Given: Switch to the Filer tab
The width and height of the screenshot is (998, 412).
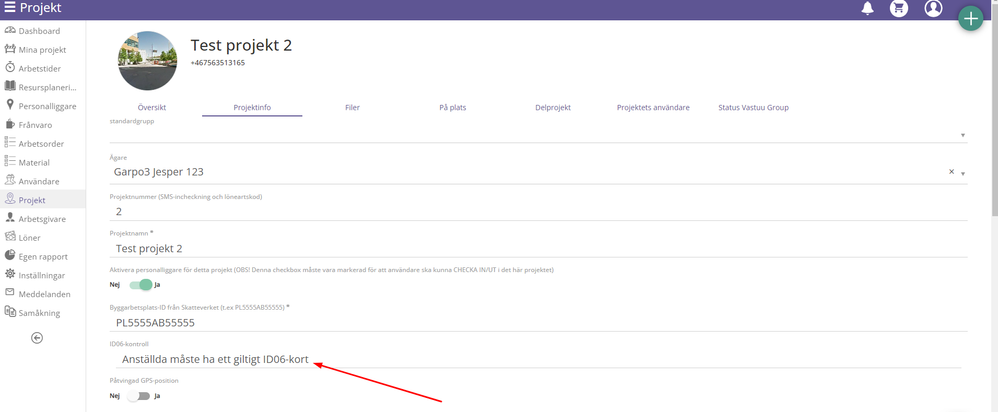Looking at the screenshot, I should (x=353, y=108).
